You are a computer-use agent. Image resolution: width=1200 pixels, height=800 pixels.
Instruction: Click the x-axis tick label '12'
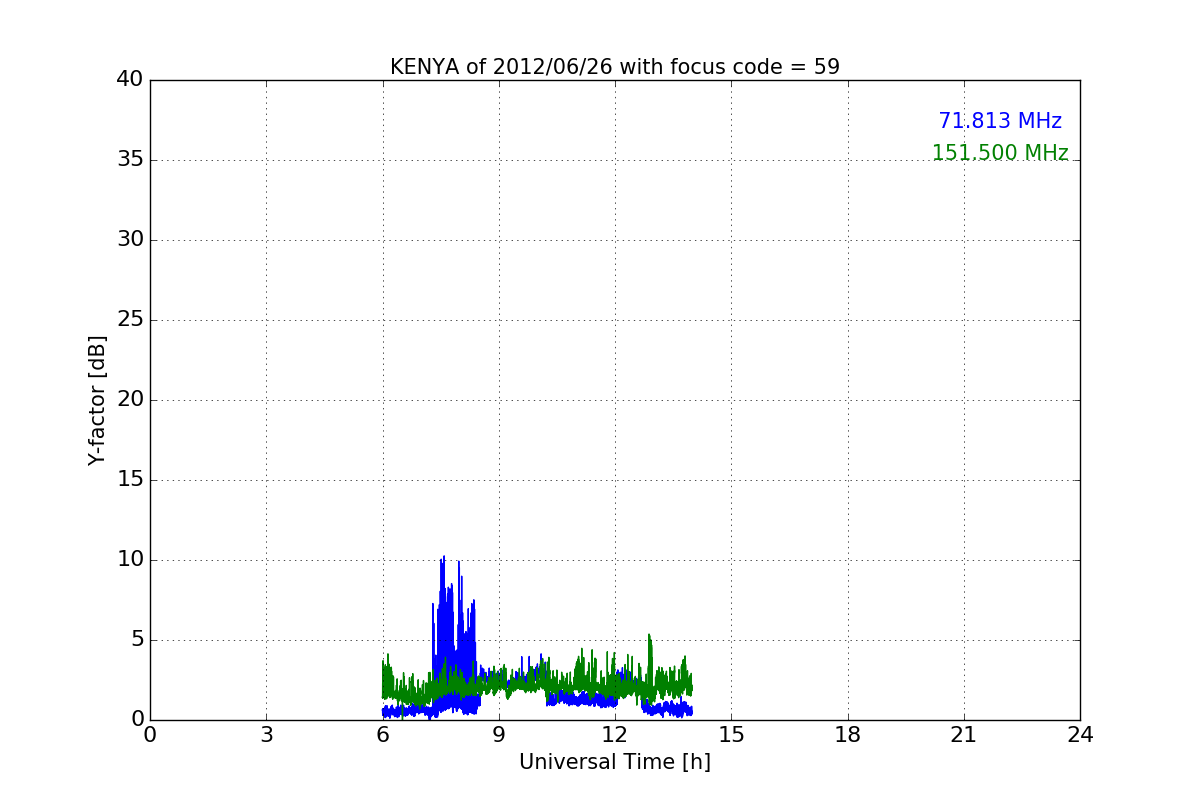pos(615,735)
